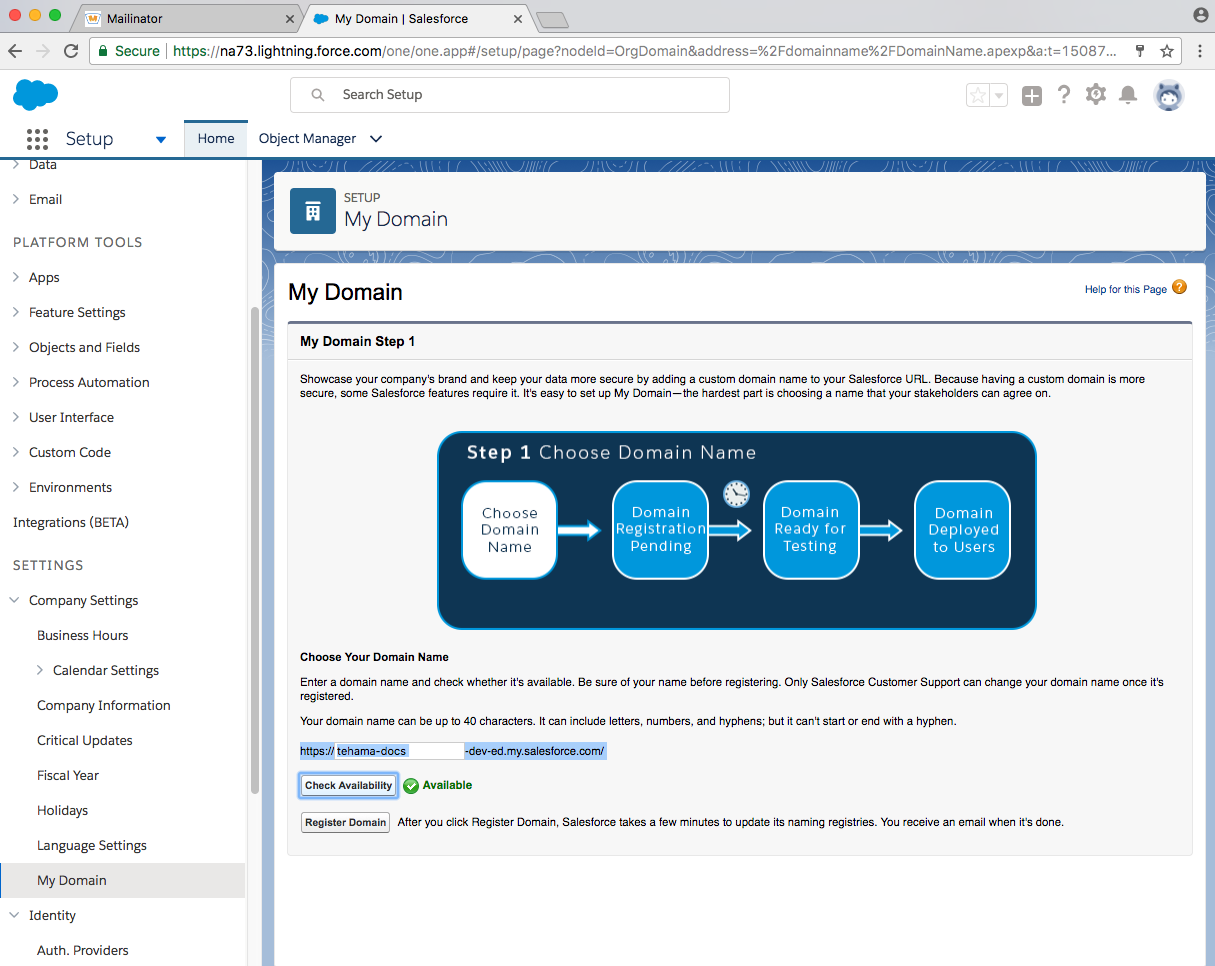Open the setup gear icon
The height and width of the screenshot is (966, 1215).
pyautogui.click(x=1096, y=95)
